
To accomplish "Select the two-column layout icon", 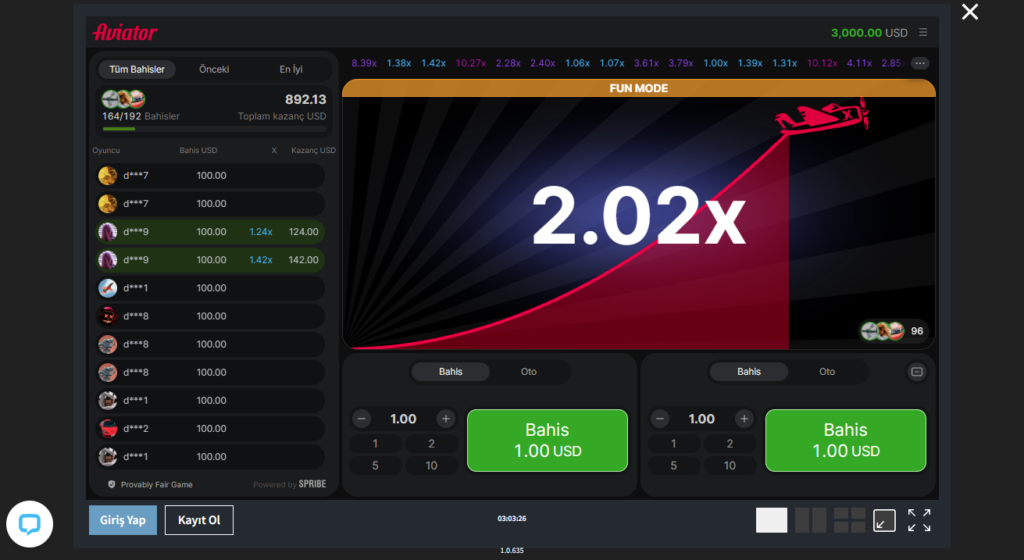I will click(x=811, y=520).
